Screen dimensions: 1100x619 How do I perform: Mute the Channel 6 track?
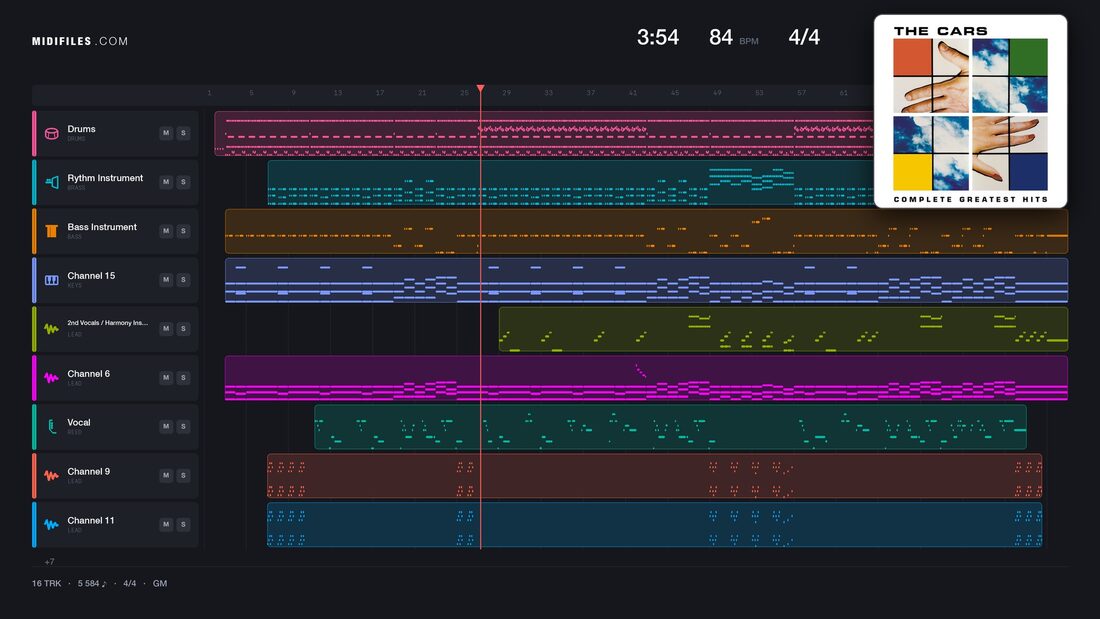166,378
